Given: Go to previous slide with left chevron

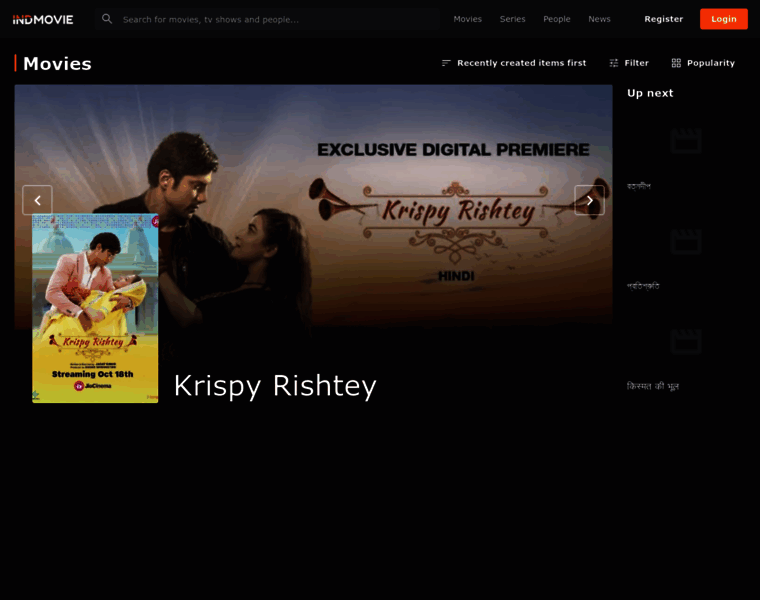Looking at the screenshot, I should click(37, 200).
